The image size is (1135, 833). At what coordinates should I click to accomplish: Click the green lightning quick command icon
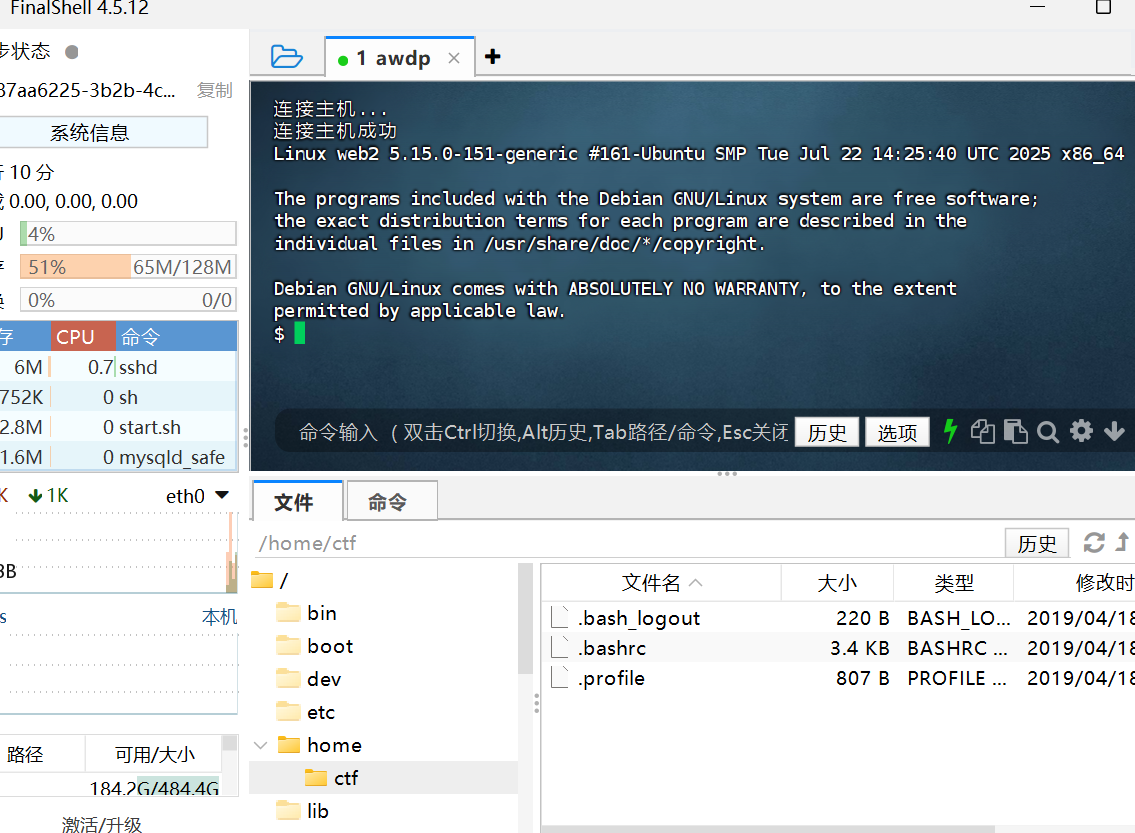pos(950,431)
